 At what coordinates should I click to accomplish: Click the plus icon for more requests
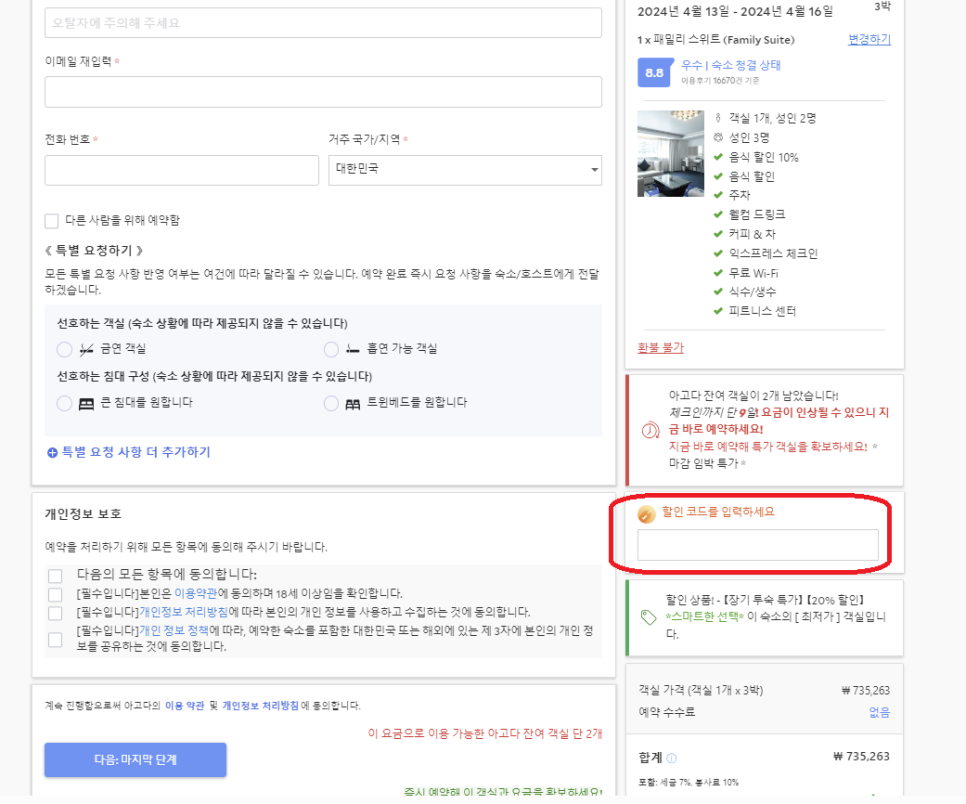(x=52, y=453)
